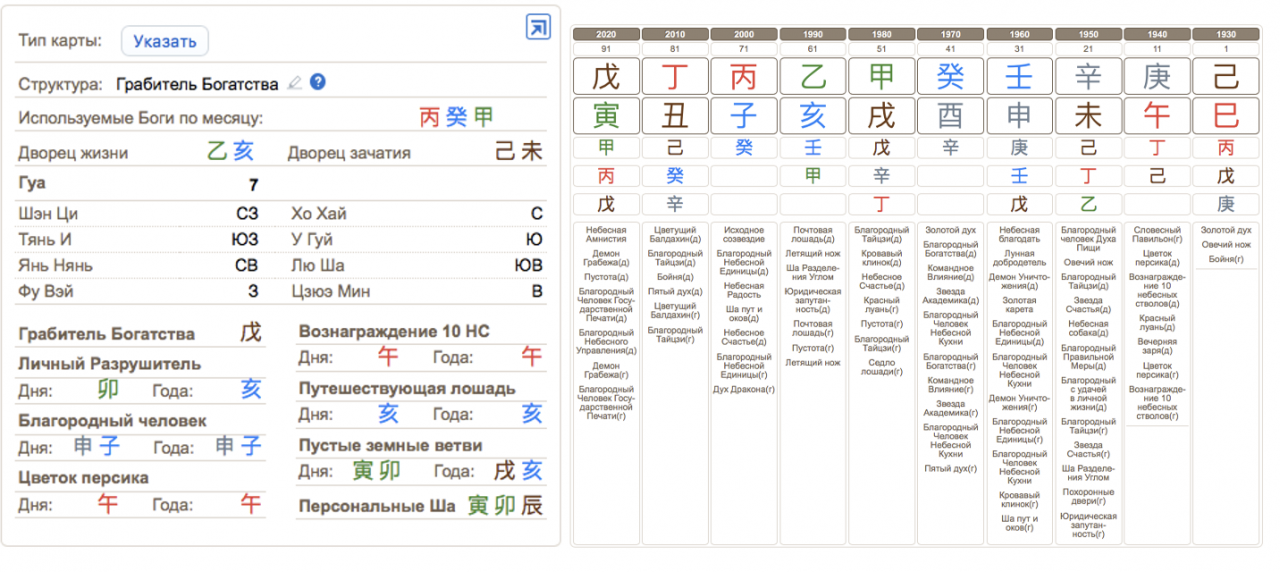
Task: Click the green 乙 stem in 1990 column
Action: (813, 76)
